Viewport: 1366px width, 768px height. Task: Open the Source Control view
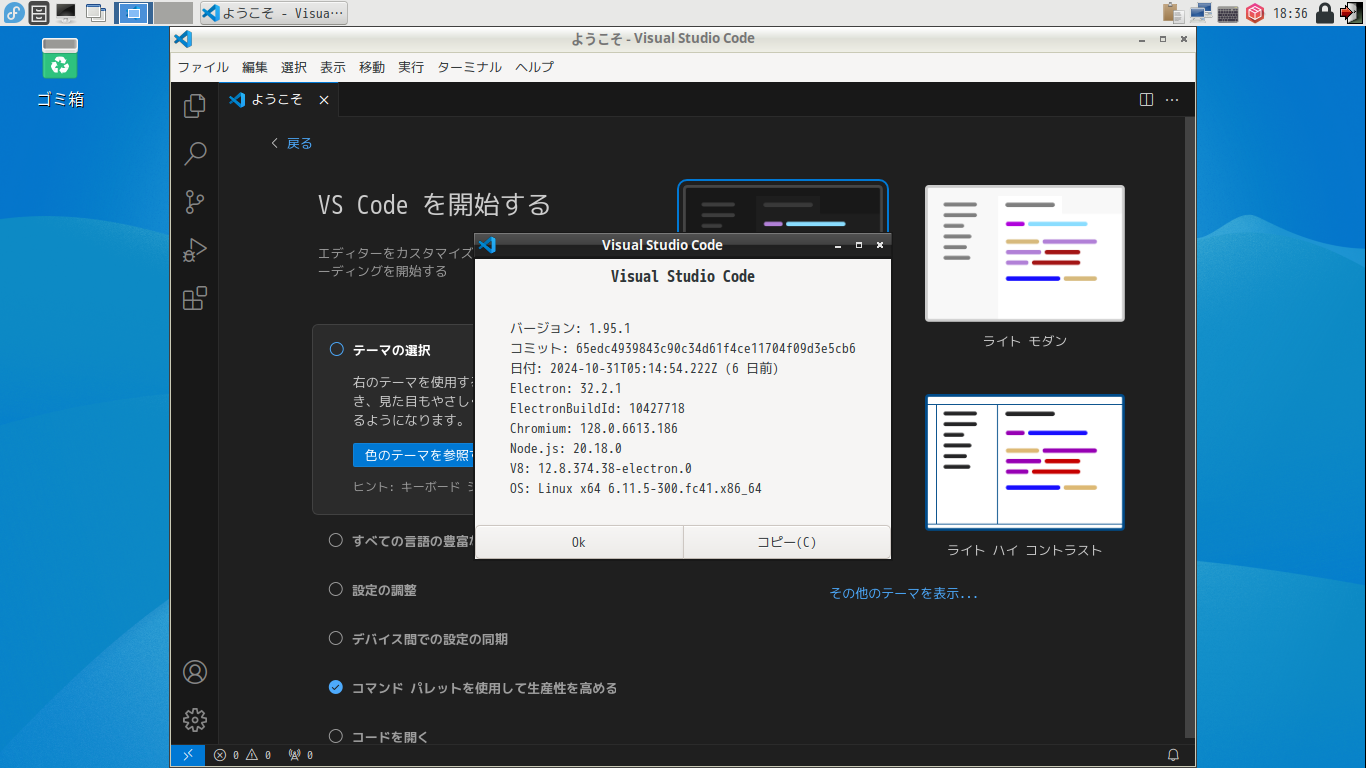(x=195, y=202)
